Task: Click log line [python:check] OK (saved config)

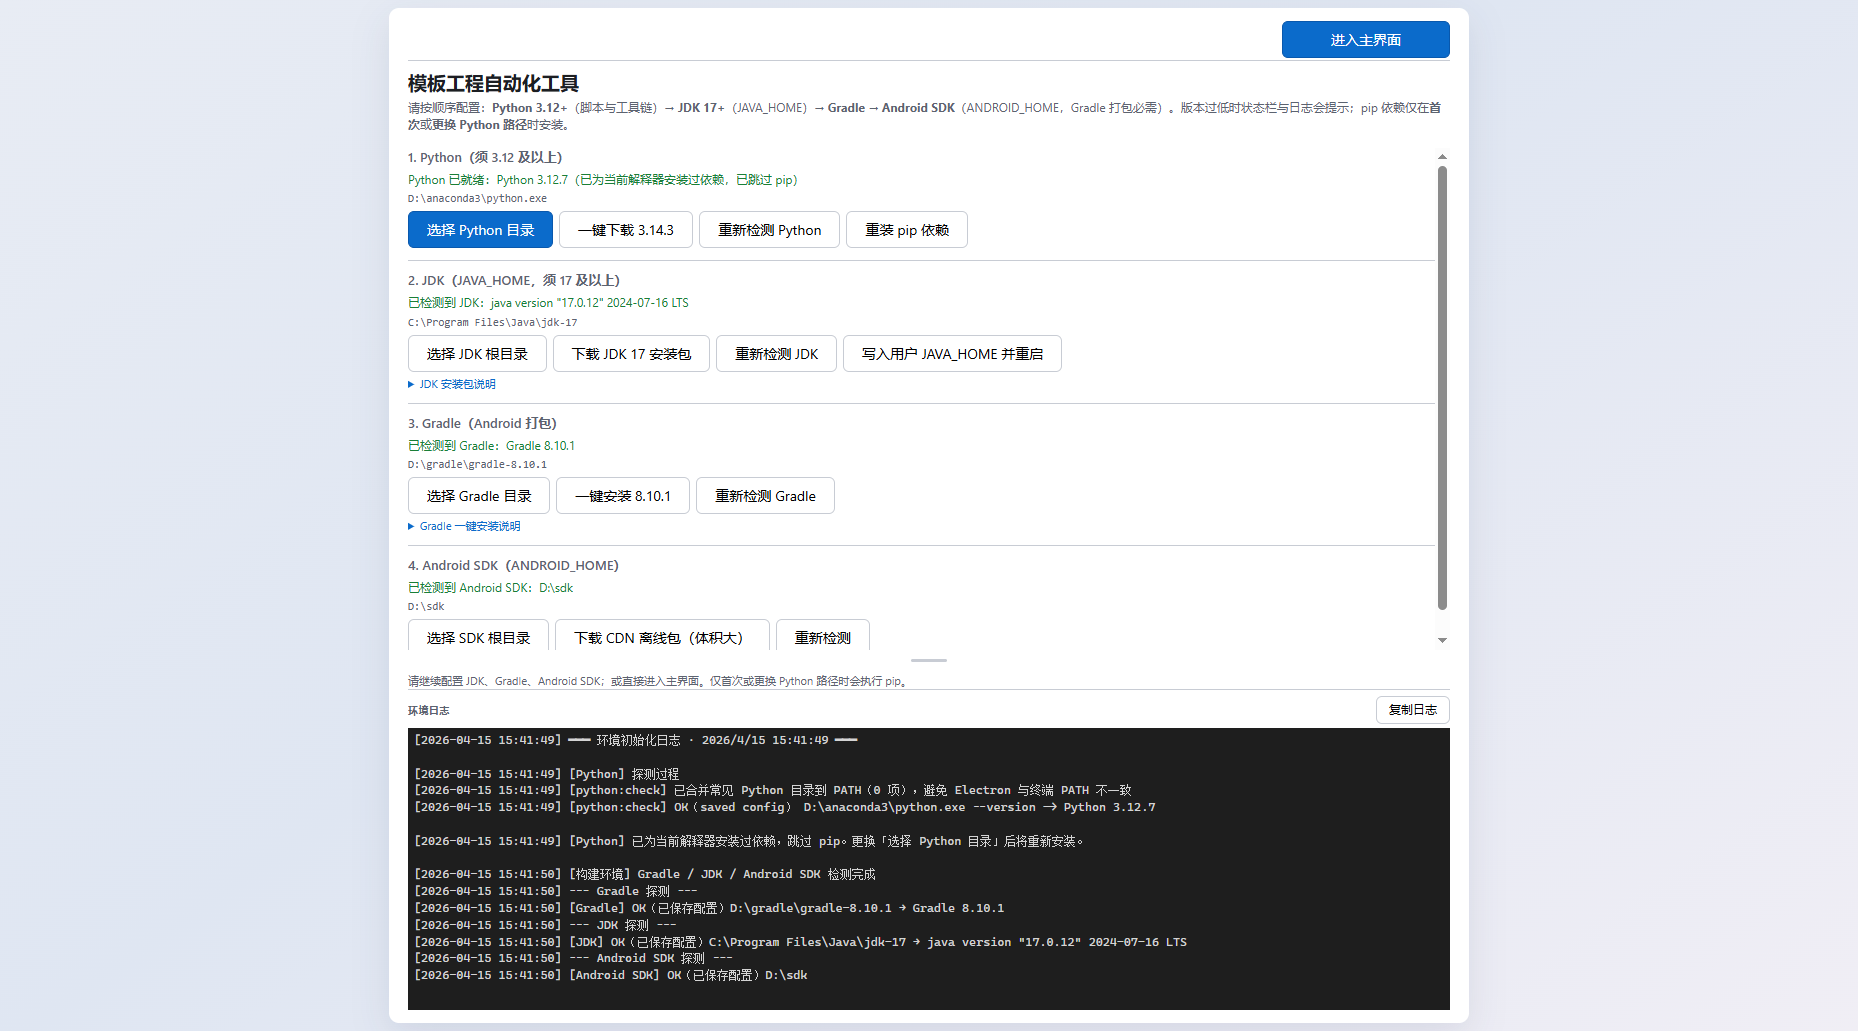Action: (x=785, y=807)
